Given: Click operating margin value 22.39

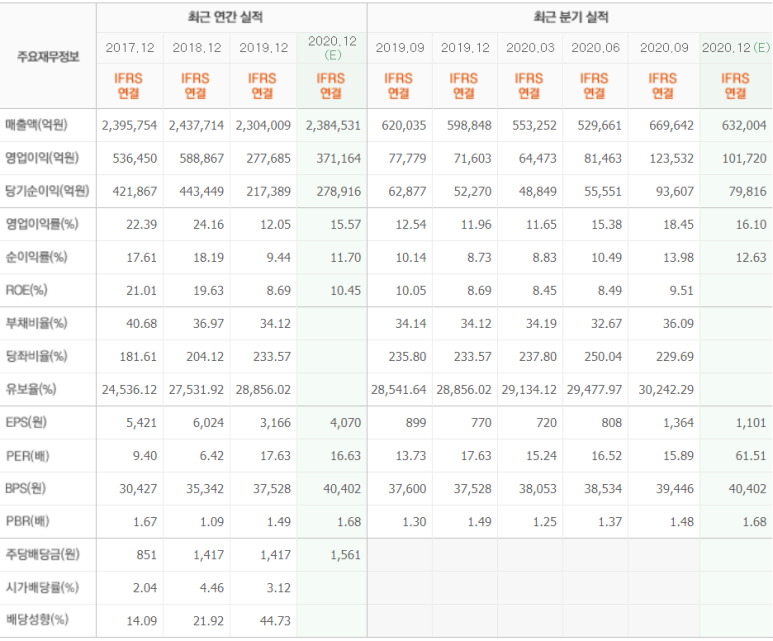Looking at the screenshot, I should [141, 225].
